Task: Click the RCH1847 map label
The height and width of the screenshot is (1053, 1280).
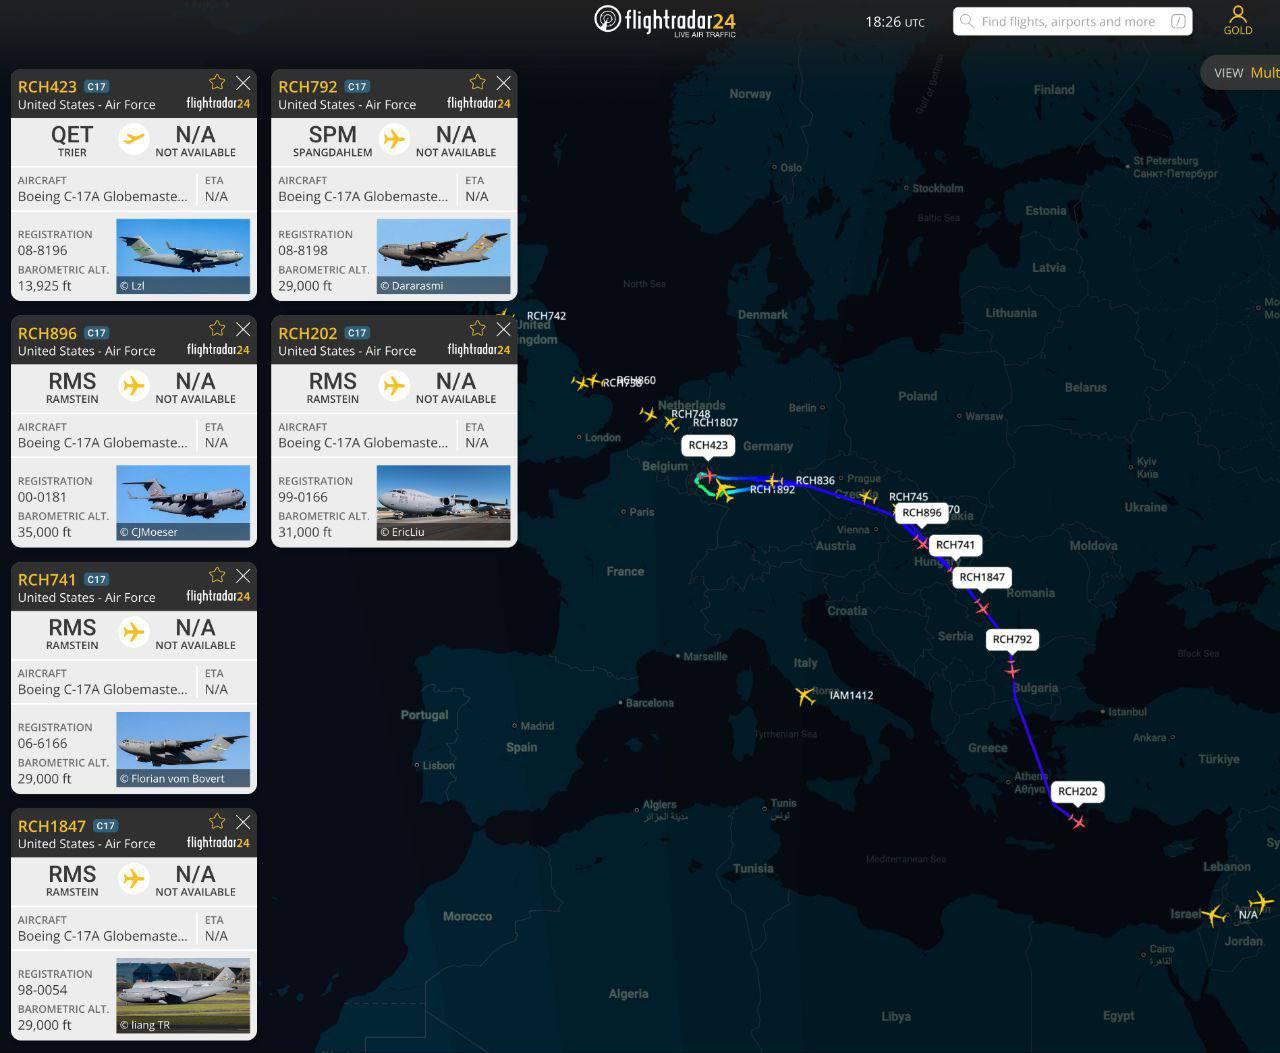Action: pos(982,577)
